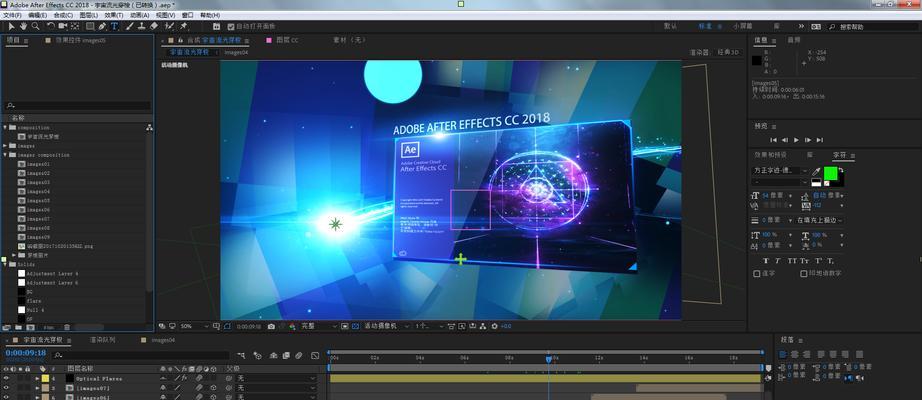Collapse the Solids folder in project panel
This screenshot has height=400, width=922.
[x=5, y=265]
